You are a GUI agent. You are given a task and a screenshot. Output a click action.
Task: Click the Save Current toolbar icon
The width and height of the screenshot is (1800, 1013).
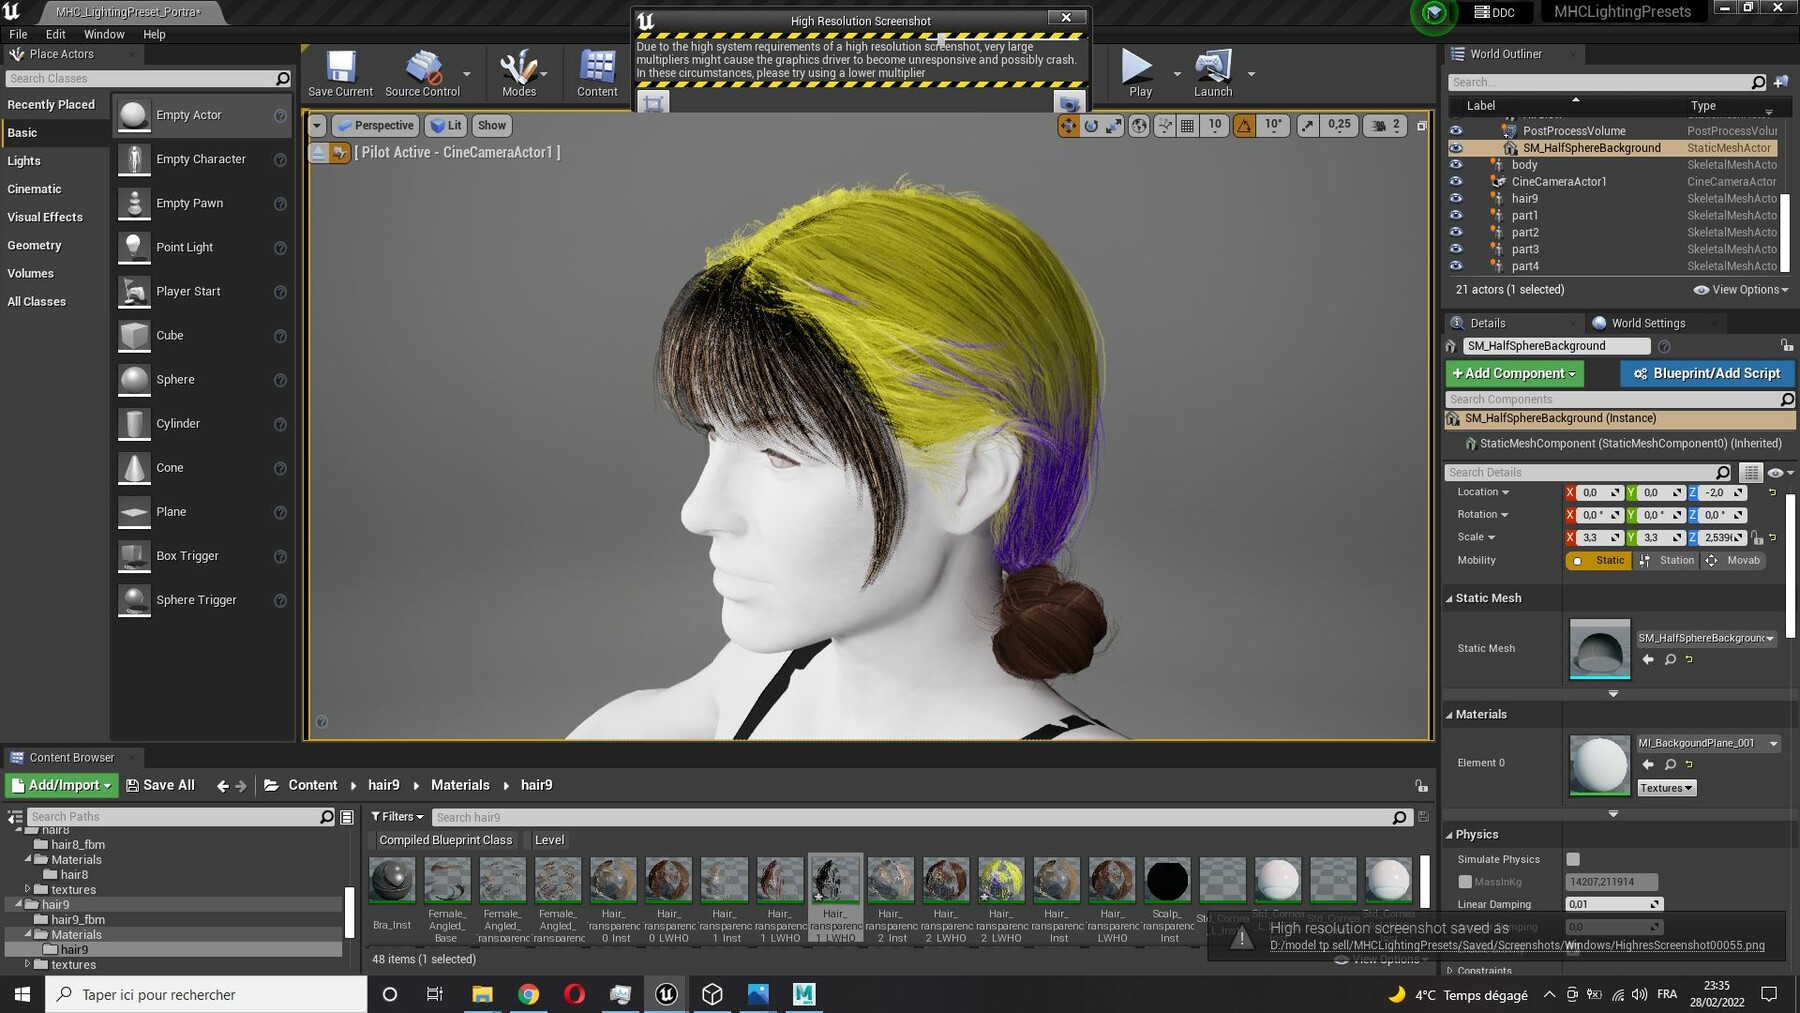pyautogui.click(x=340, y=73)
